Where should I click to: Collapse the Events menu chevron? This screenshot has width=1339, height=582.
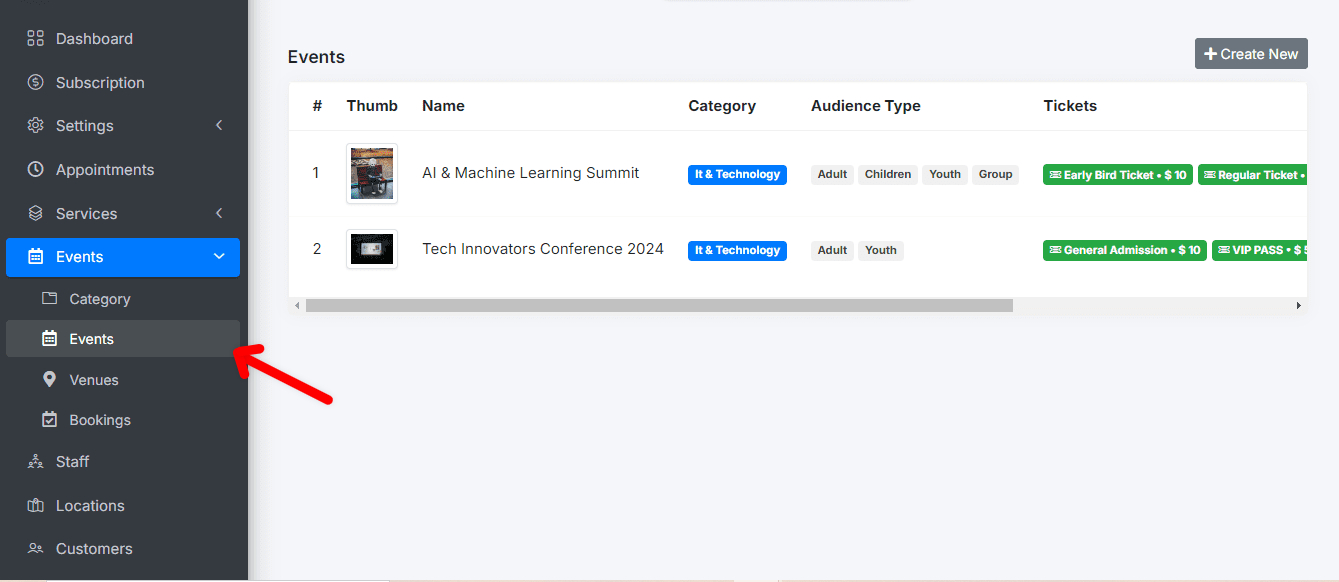pyautogui.click(x=219, y=257)
